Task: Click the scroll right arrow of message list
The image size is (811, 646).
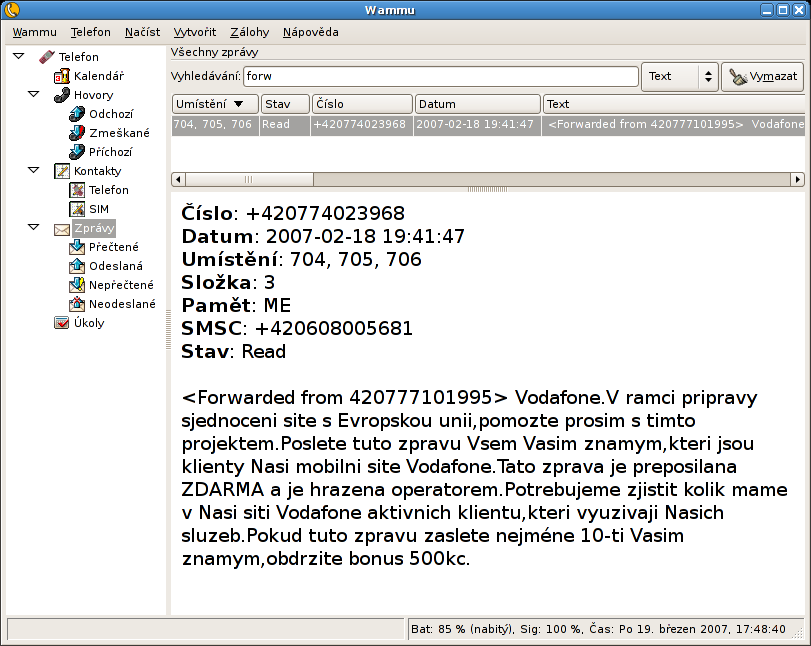Action: click(x=797, y=179)
